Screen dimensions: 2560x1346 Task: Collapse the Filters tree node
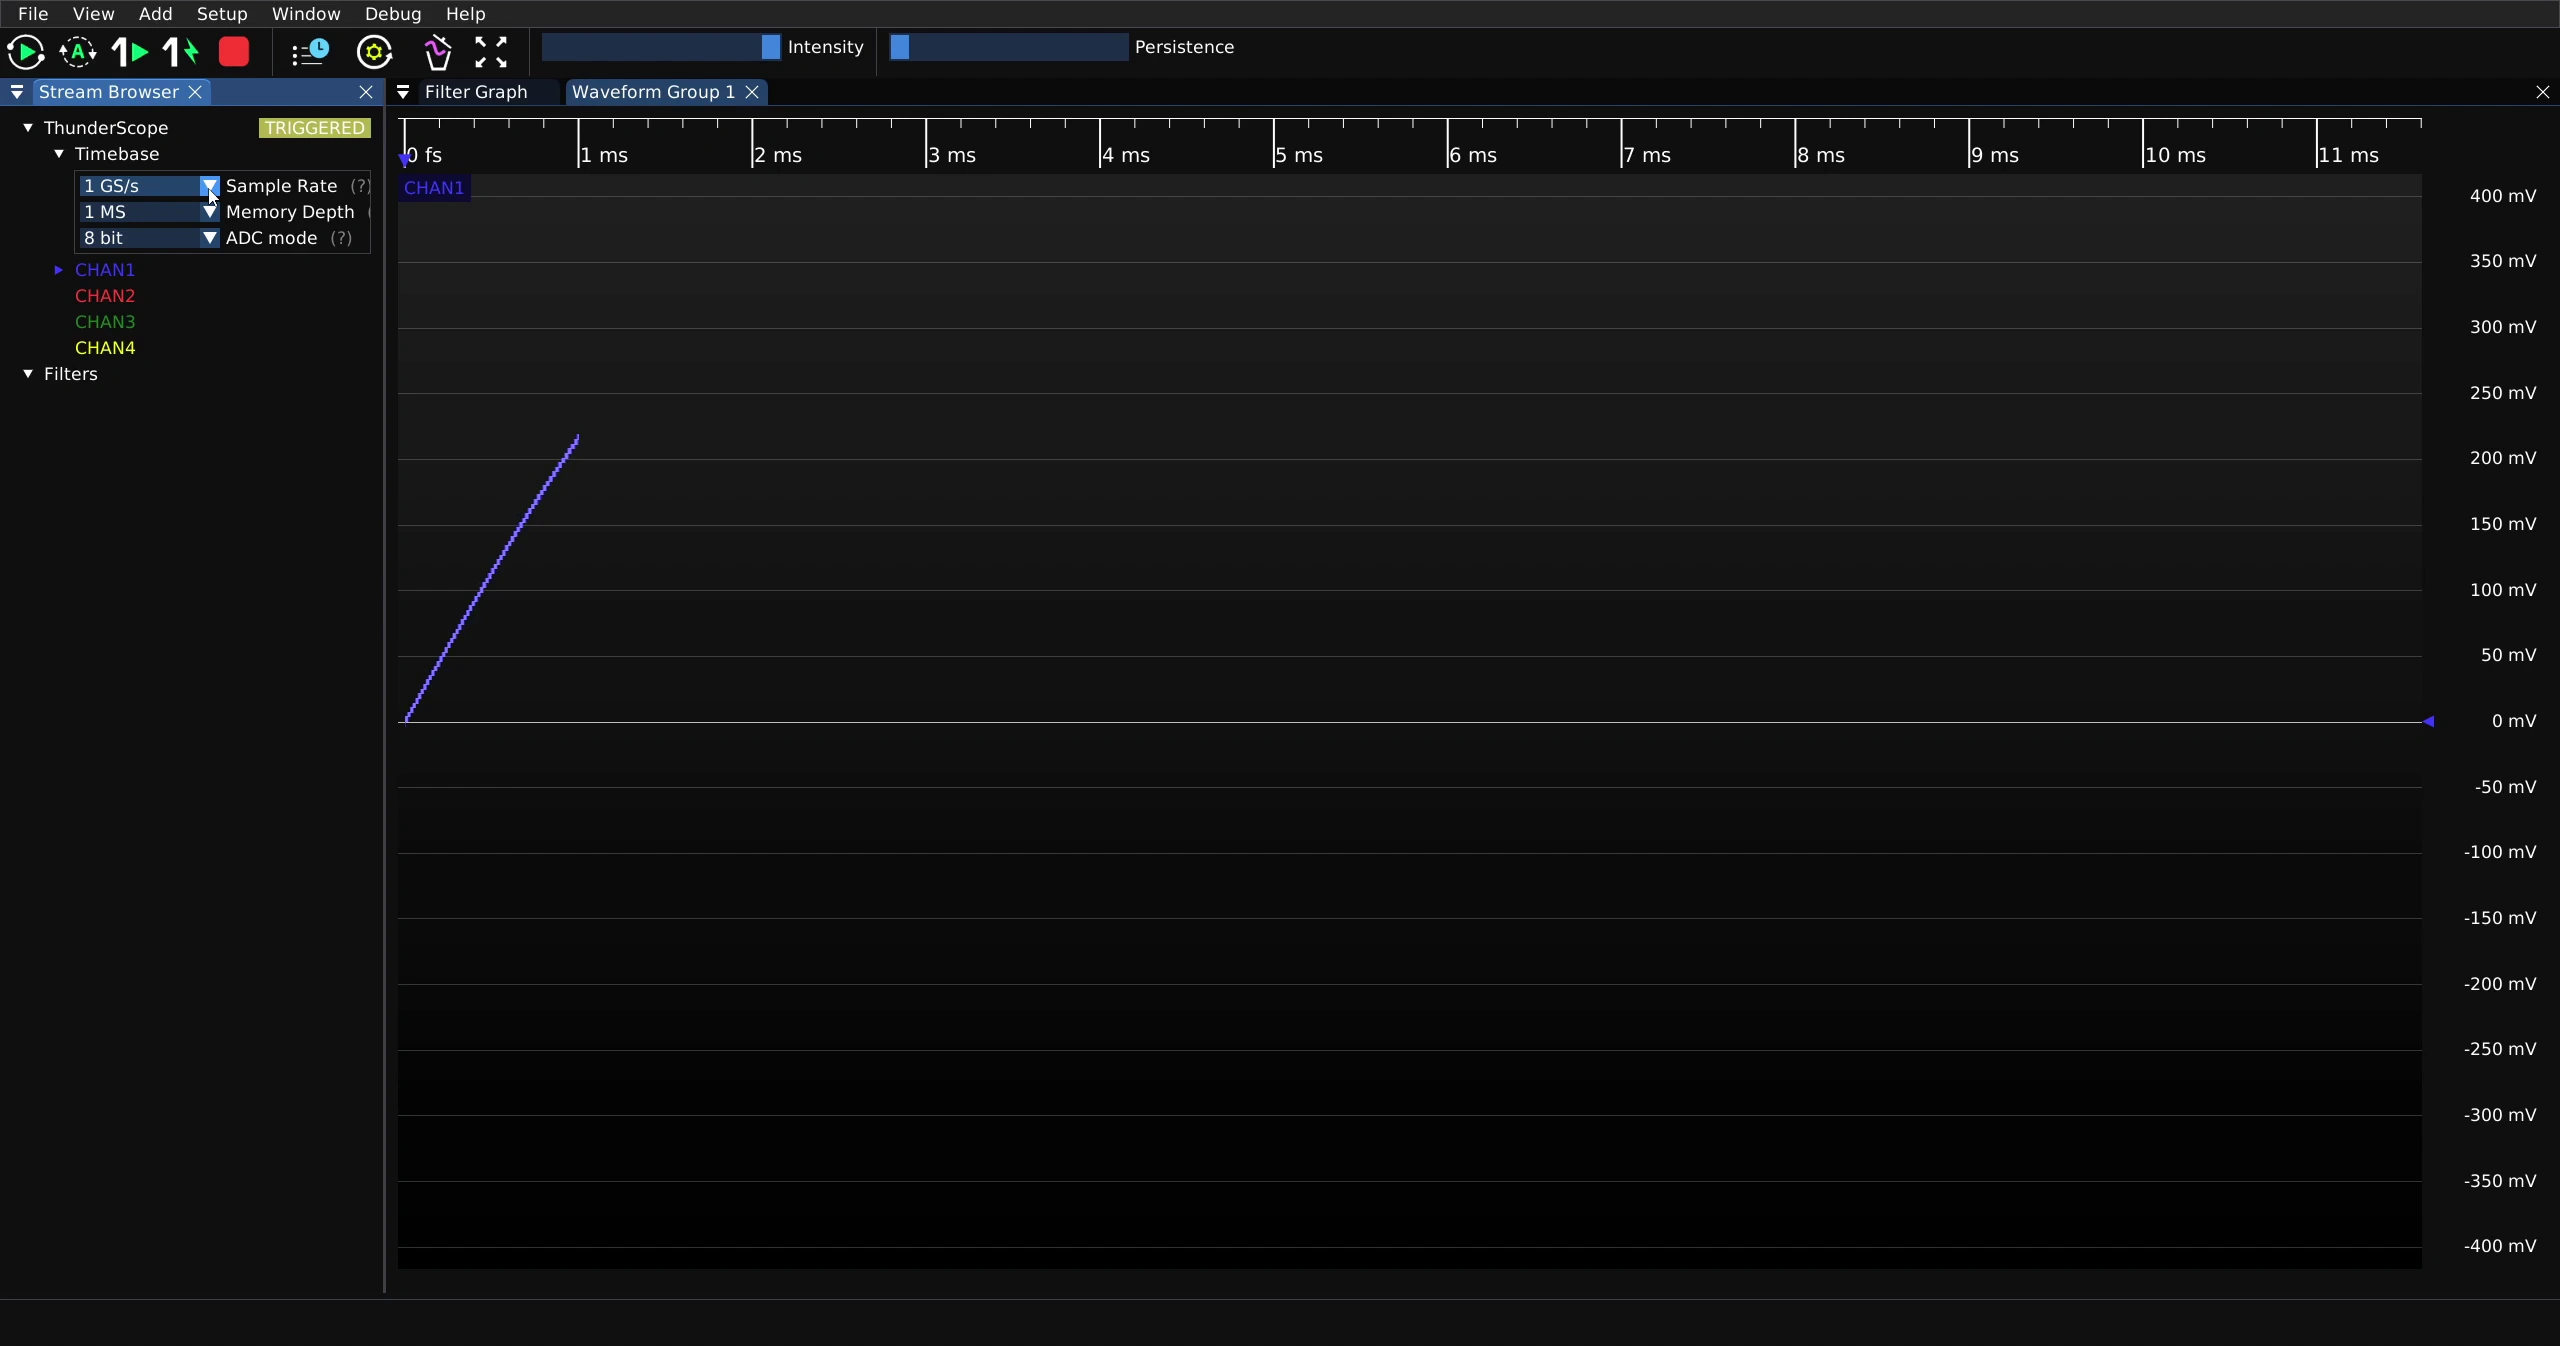coord(28,374)
